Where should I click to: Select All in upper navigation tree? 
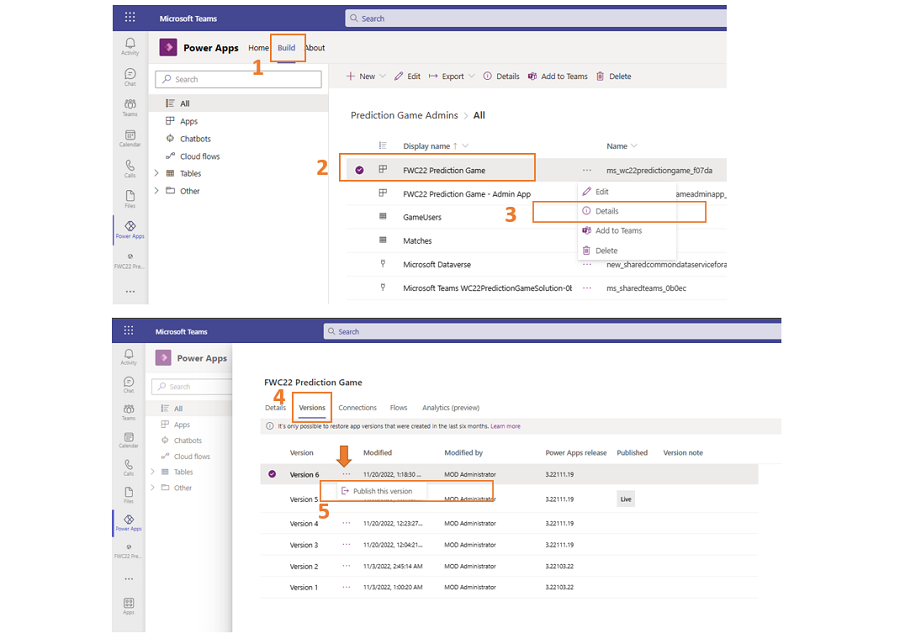[238, 103]
